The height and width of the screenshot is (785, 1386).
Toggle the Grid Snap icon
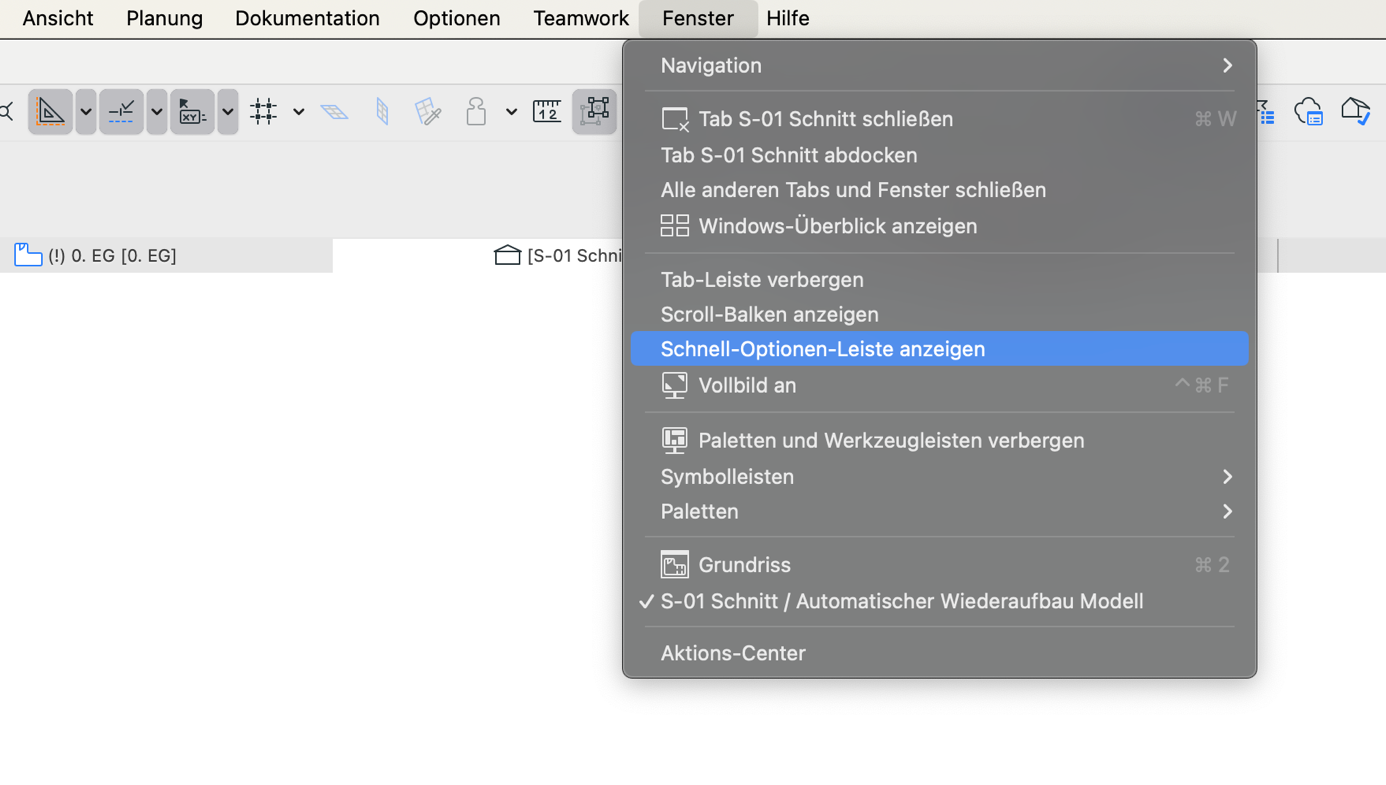[x=263, y=112]
